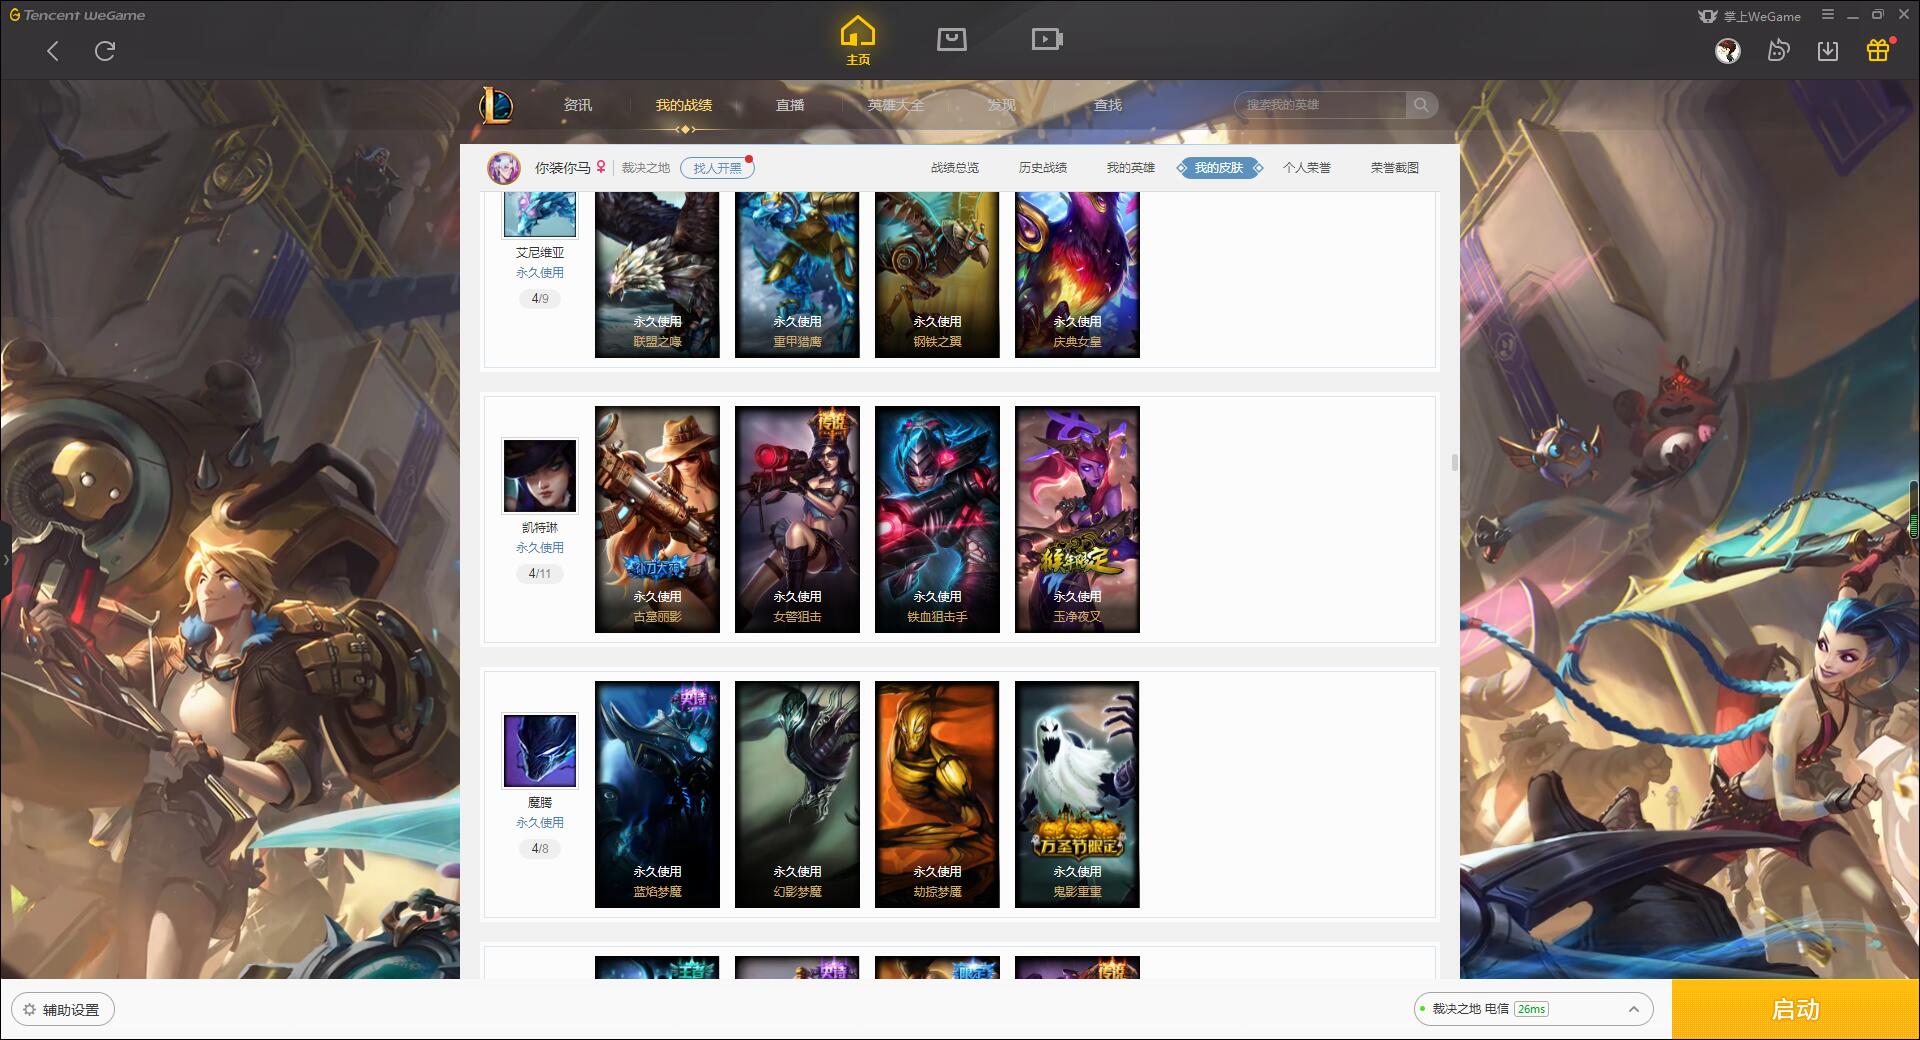Viewport: 1920px width, 1040px height.
Task: Open the 主页 home icon
Action: tap(858, 41)
